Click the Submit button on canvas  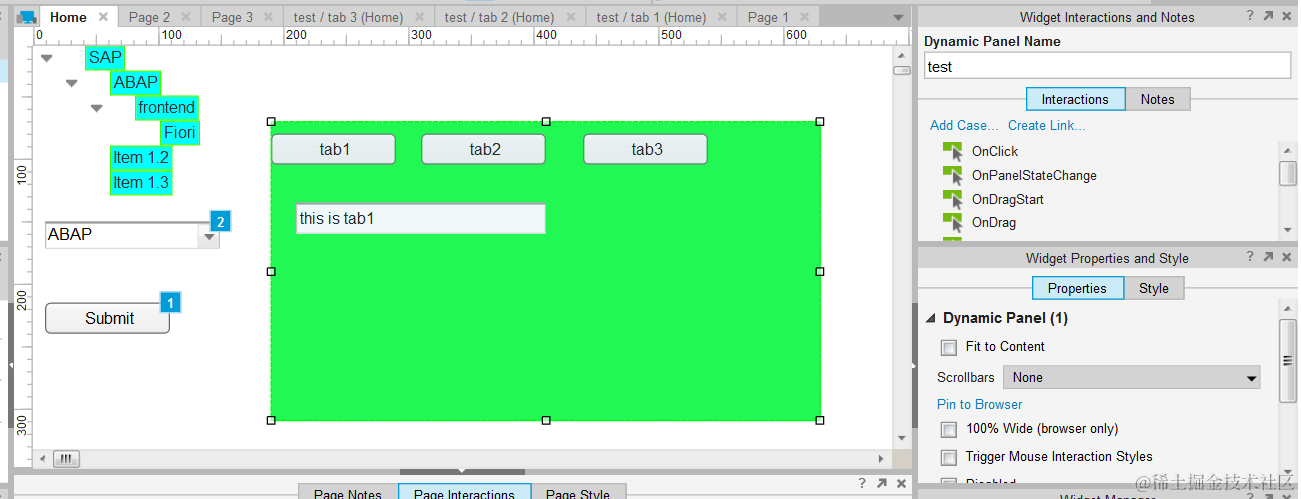pyautogui.click(x=108, y=318)
